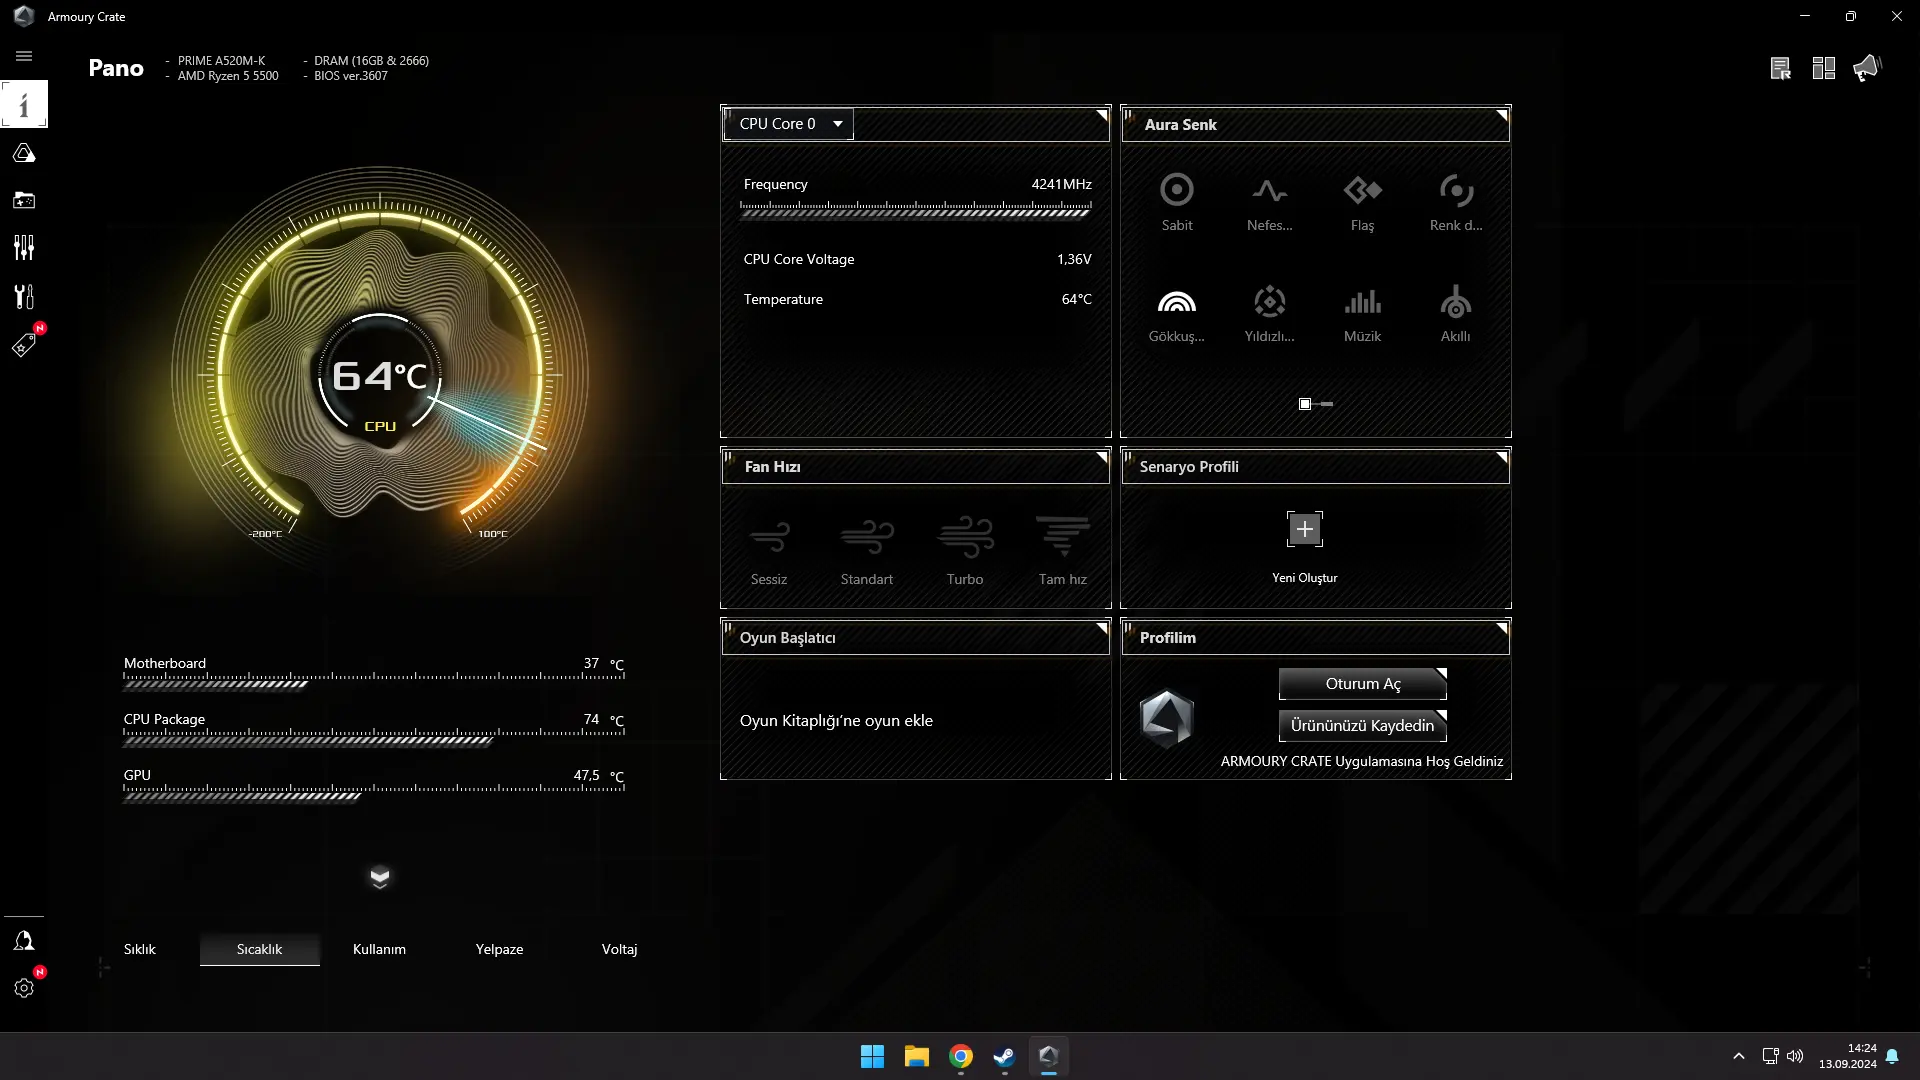The height and width of the screenshot is (1080, 1920).
Task: Click the device list icon at top right
Action: tap(1780, 68)
